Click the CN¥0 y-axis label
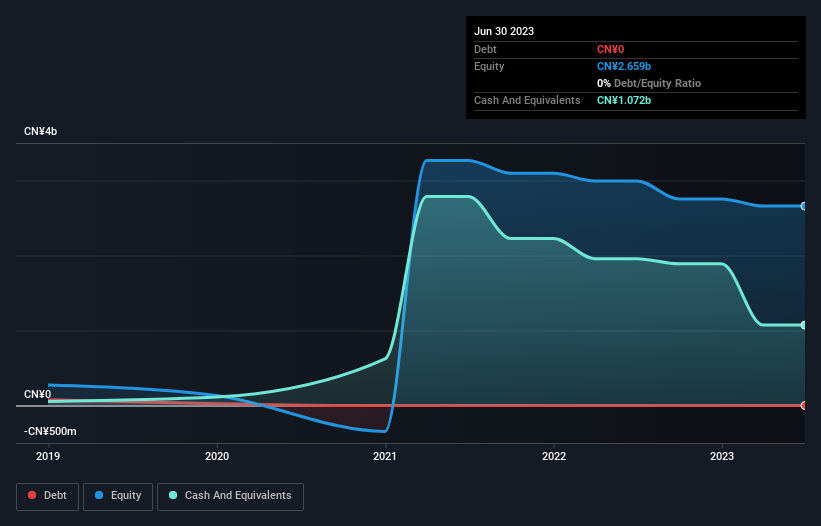 (37, 394)
